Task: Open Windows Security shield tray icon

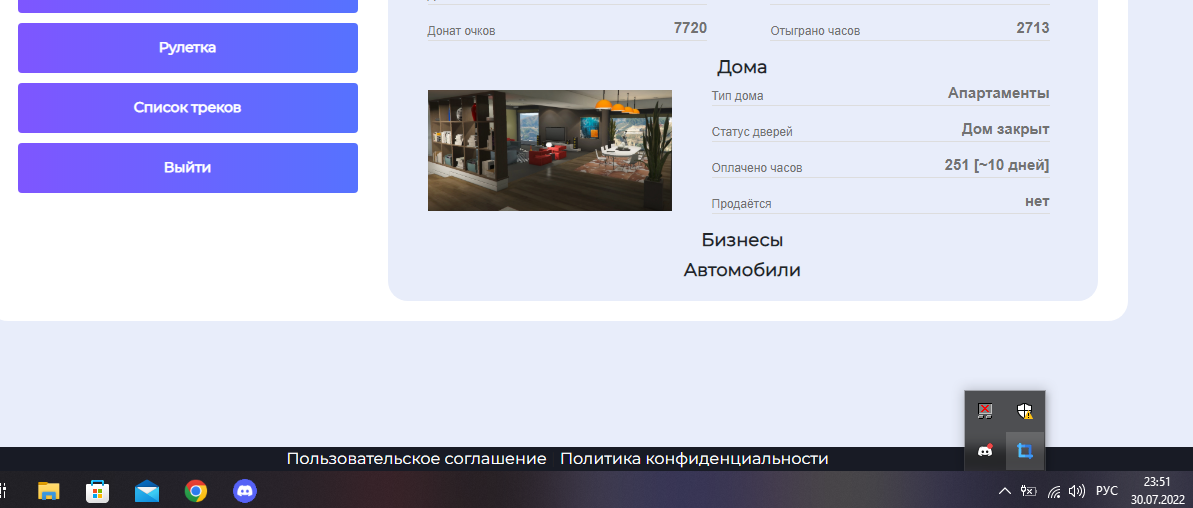Action: [1024, 411]
